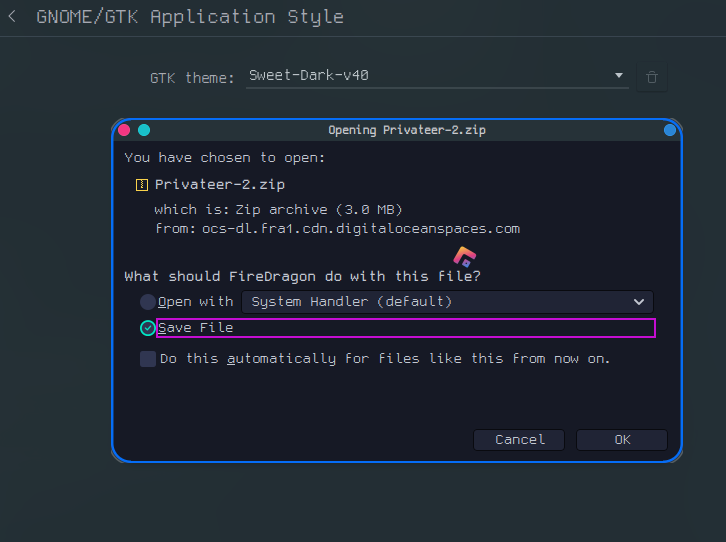This screenshot has width=726, height=542.
Task: Expand the chevron on the System Handler dropdown
Action: tap(639, 302)
